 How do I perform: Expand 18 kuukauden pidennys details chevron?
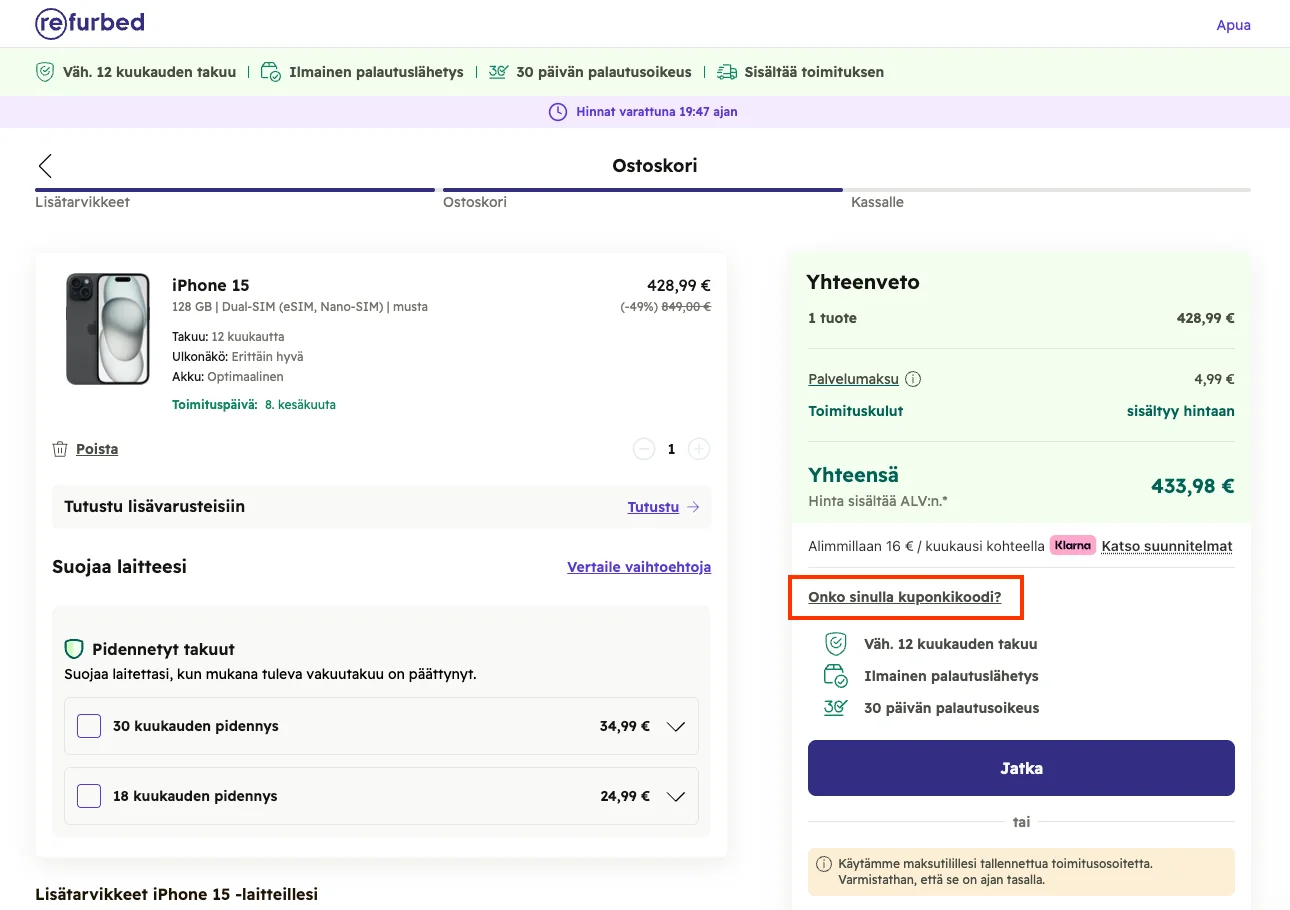(676, 797)
